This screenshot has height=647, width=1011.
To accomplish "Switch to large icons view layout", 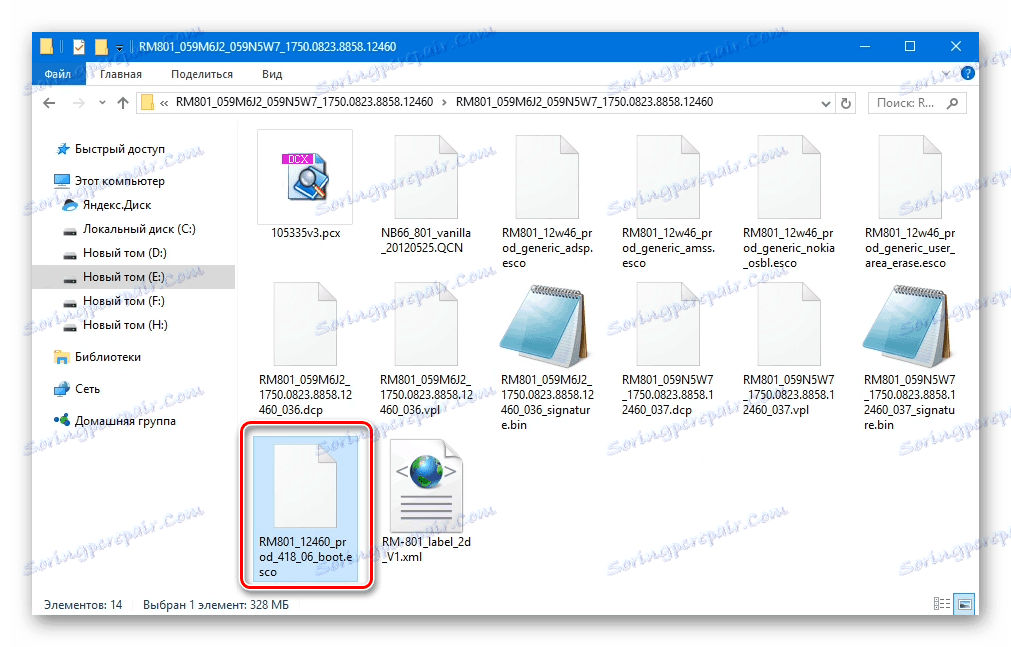I will point(965,604).
